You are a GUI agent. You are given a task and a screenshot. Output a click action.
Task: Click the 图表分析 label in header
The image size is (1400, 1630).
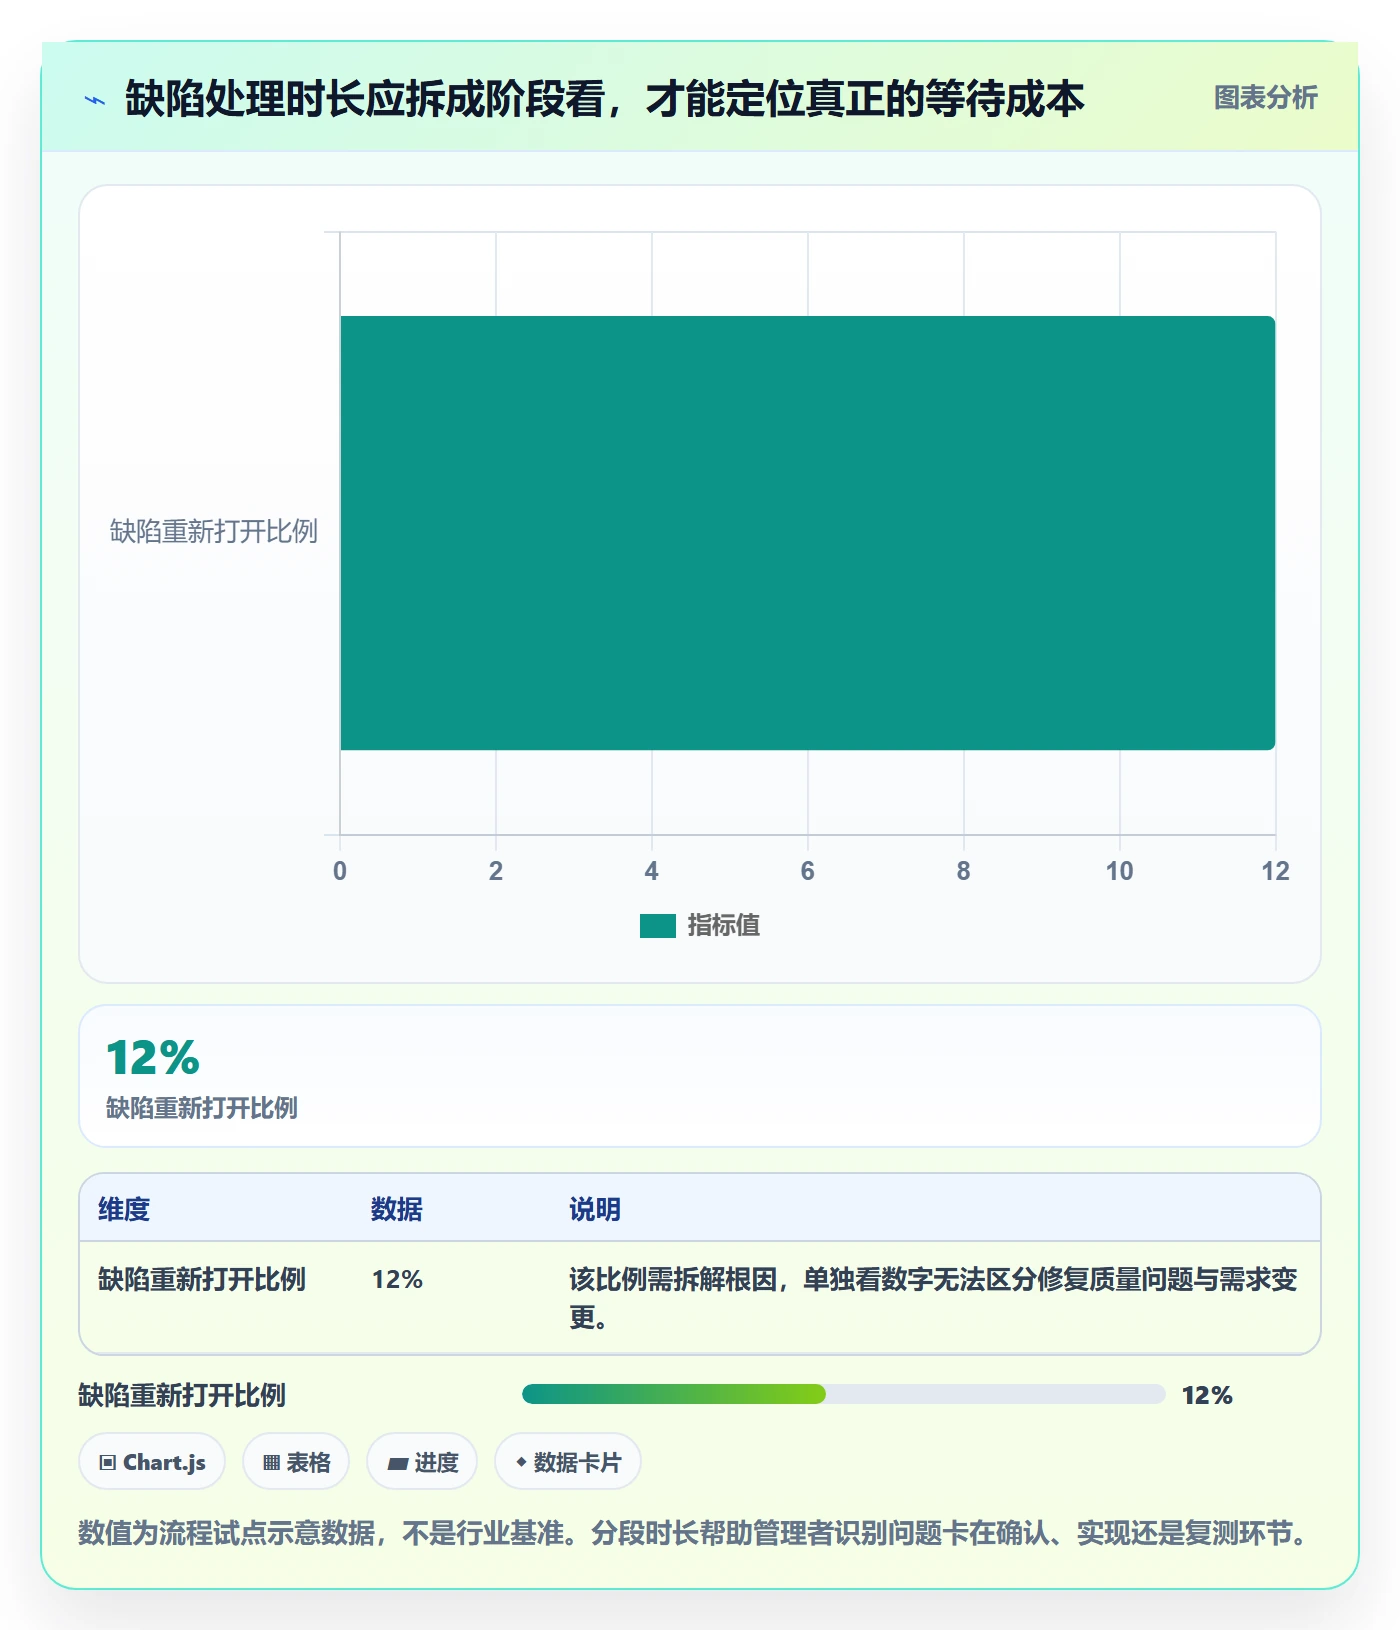click(1265, 98)
